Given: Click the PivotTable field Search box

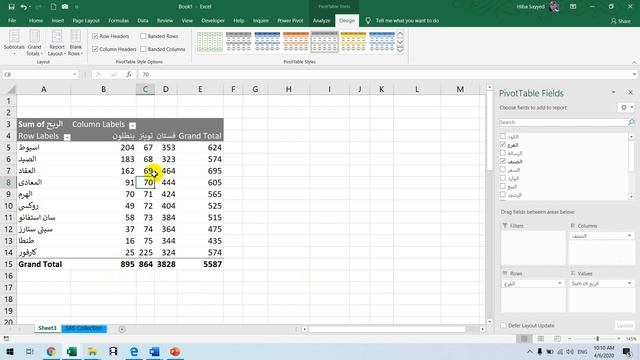Looking at the screenshot, I should [x=563, y=122].
